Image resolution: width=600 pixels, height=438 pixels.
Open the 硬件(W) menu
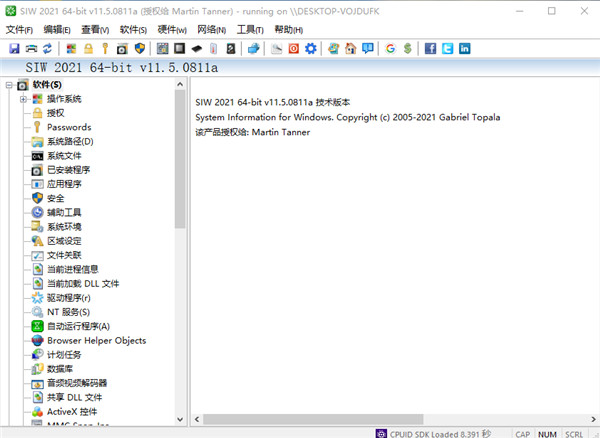170,29
